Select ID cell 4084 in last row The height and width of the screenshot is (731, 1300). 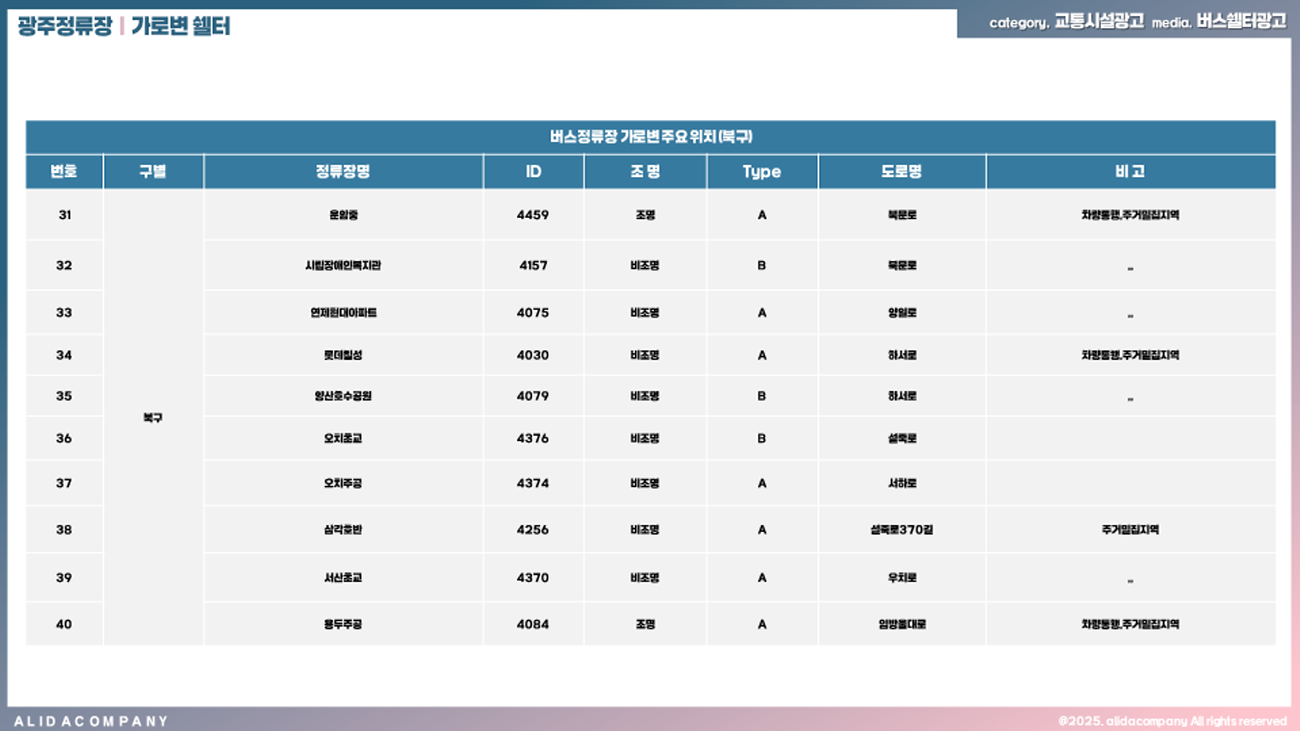tap(533, 624)
